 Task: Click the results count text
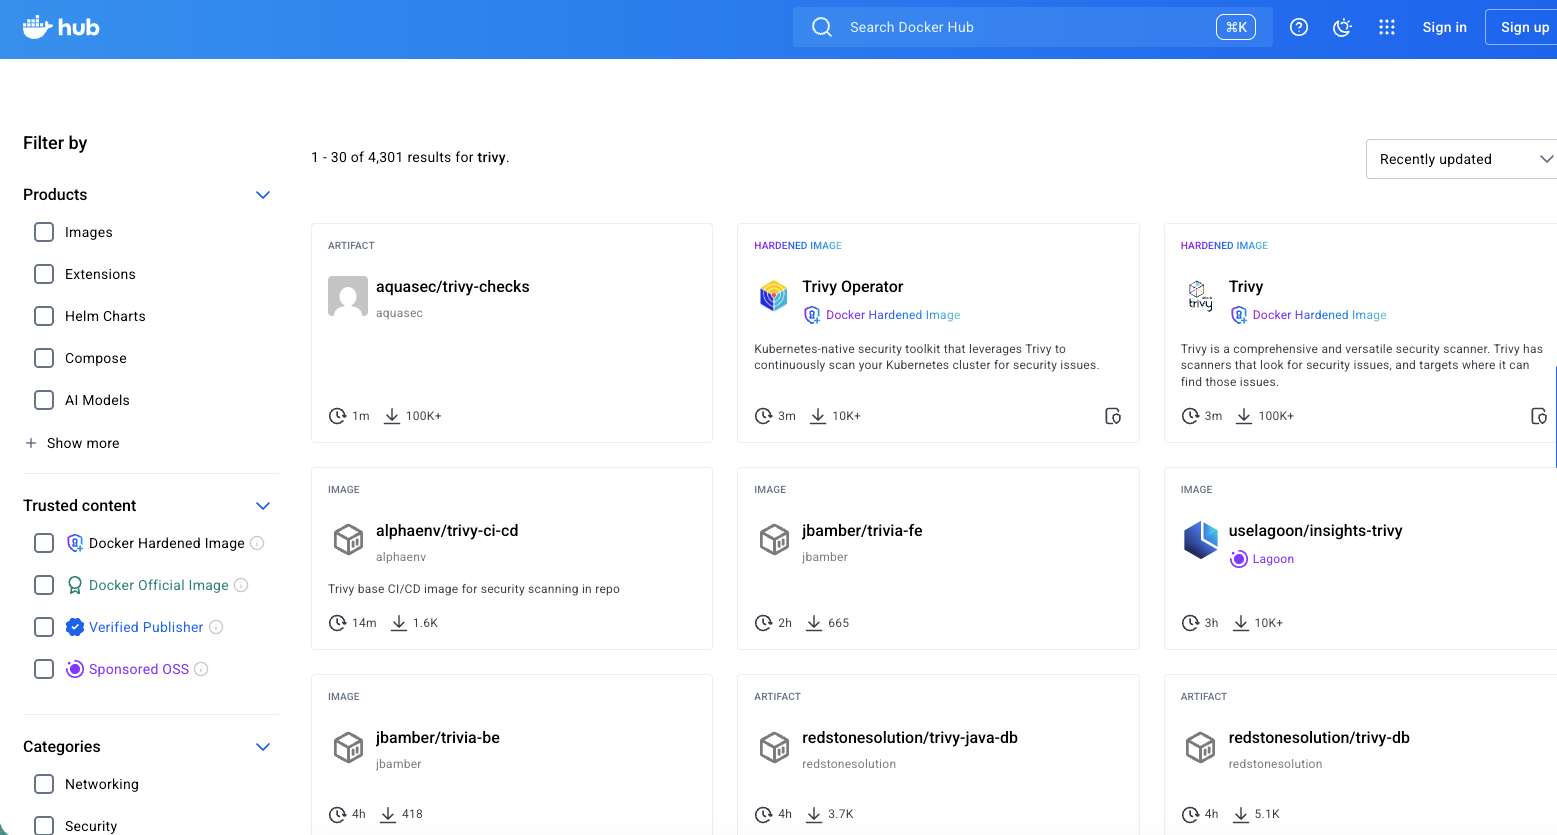pos(410,157)
